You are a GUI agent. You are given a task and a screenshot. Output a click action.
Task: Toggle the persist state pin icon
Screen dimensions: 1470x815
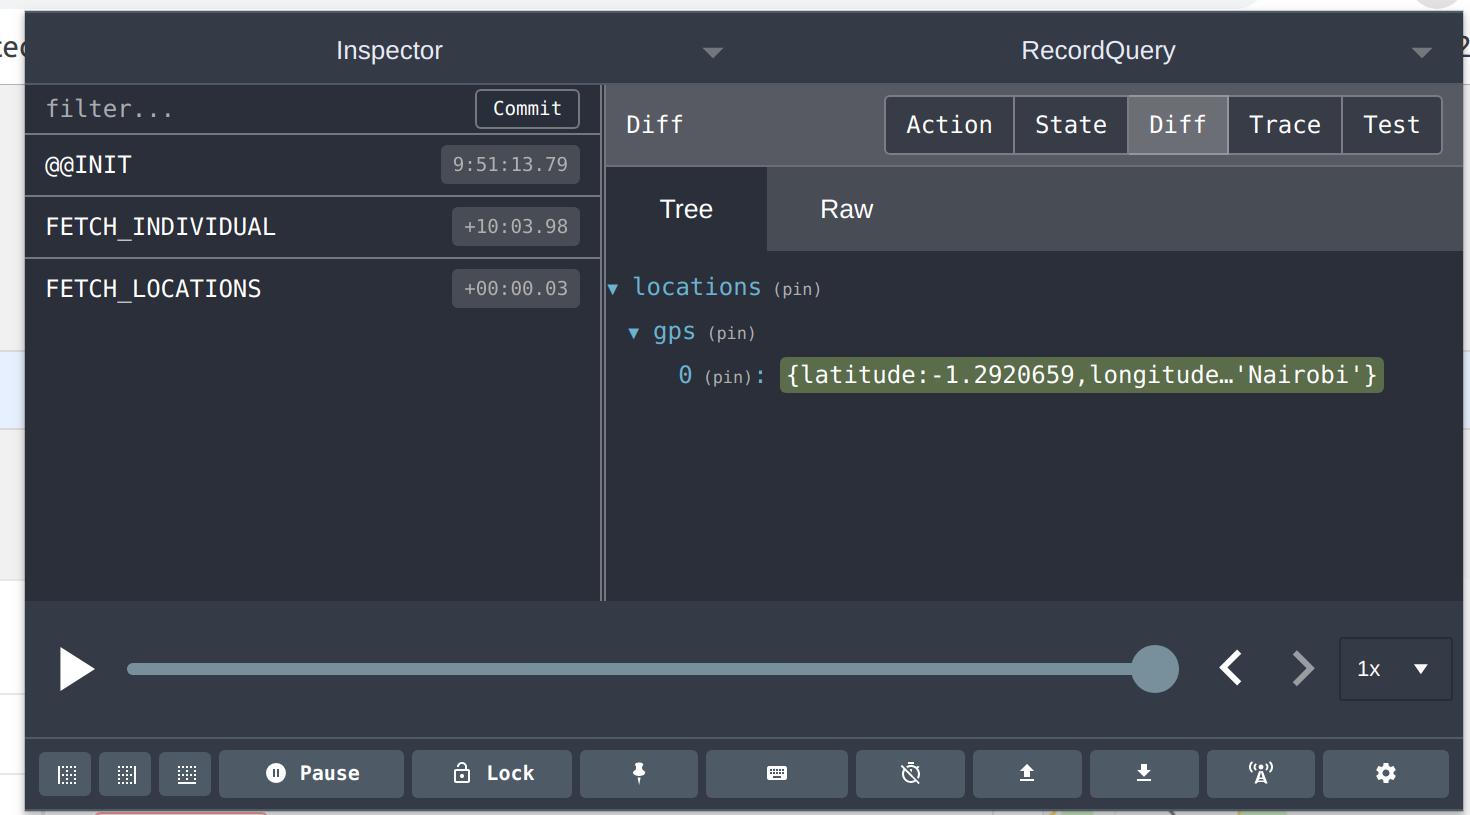[x=639, y=773]
